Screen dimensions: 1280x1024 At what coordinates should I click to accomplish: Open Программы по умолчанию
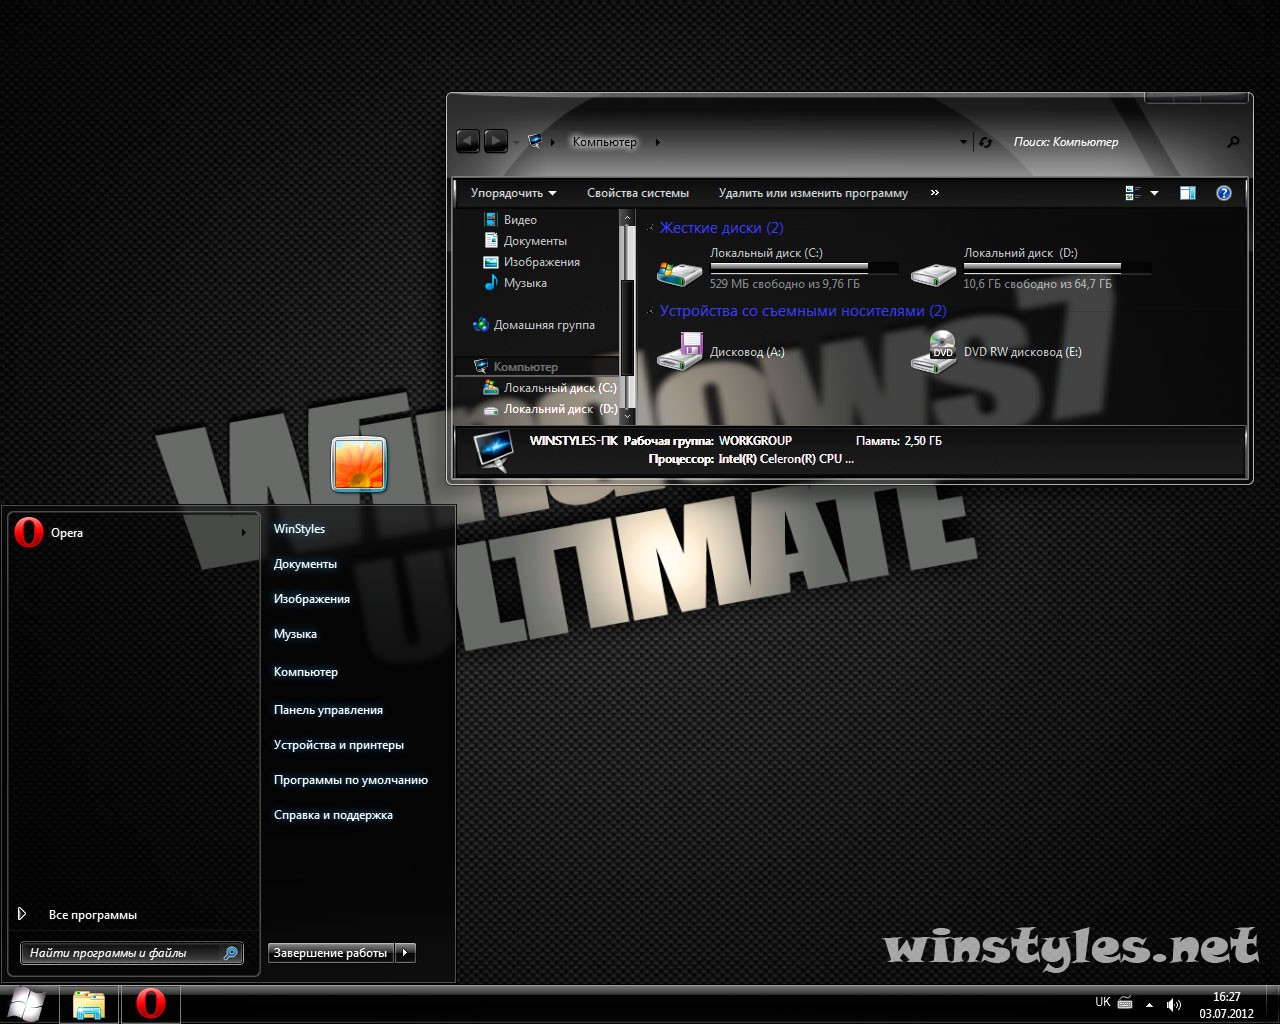tap(351, 780)
